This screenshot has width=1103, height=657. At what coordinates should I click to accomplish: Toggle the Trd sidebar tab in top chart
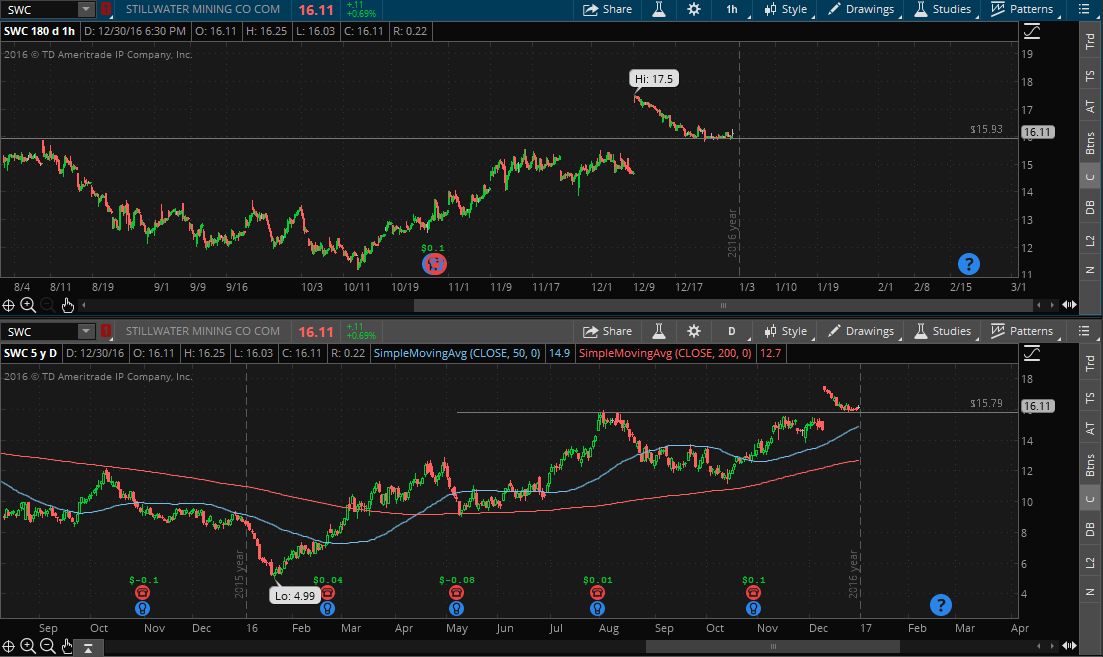pos(1089,42)
